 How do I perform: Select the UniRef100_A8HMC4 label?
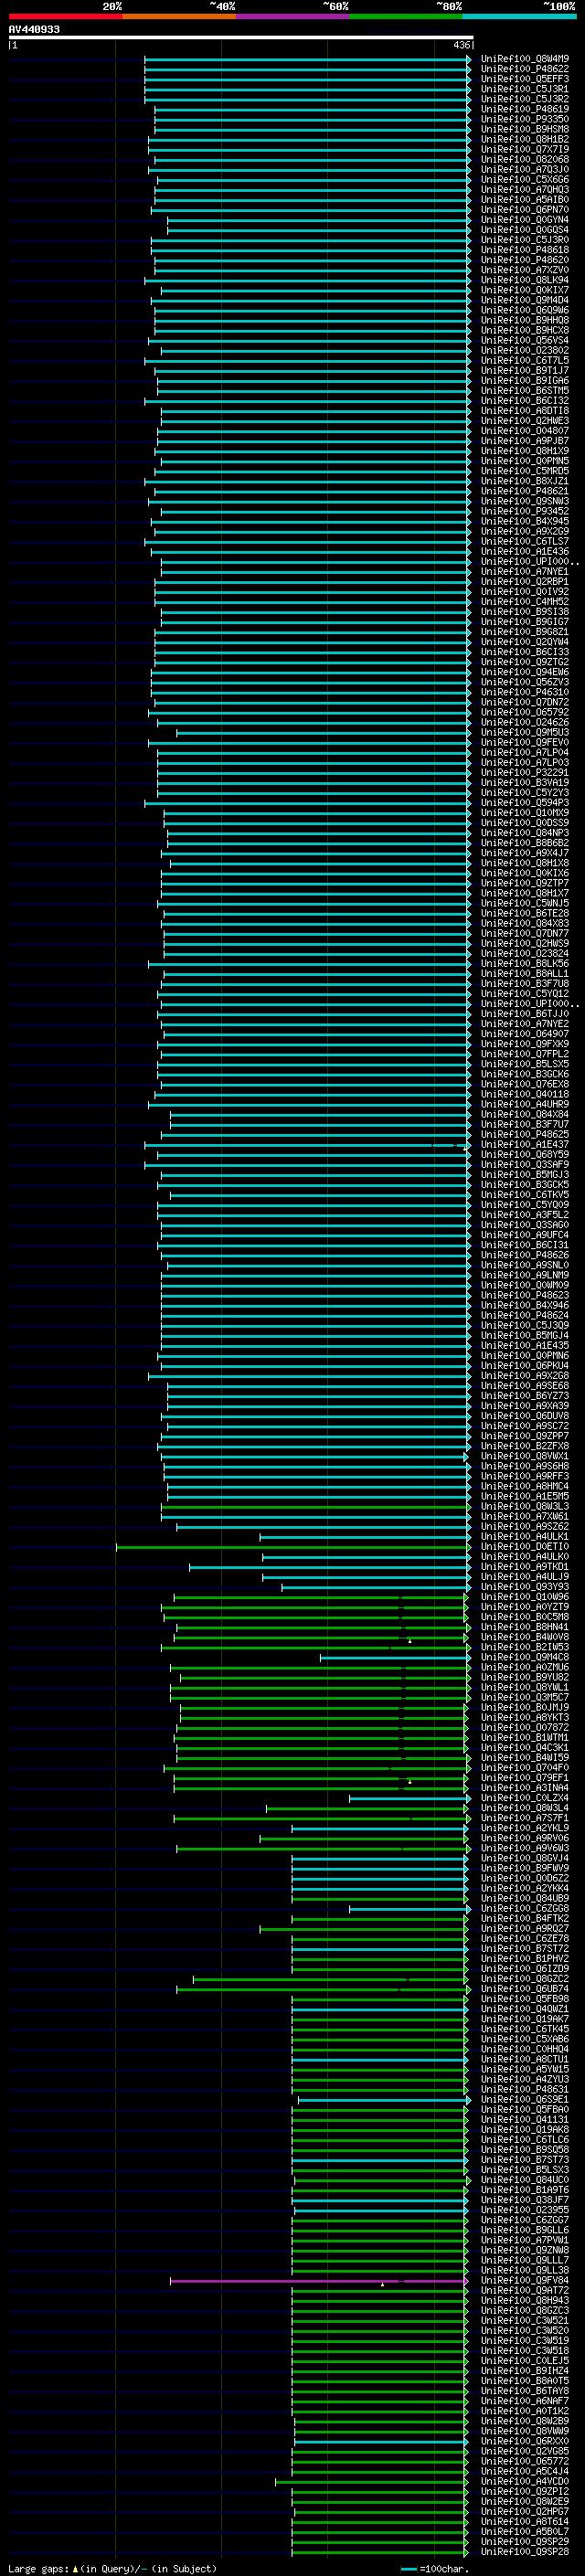pos(524,1486)
